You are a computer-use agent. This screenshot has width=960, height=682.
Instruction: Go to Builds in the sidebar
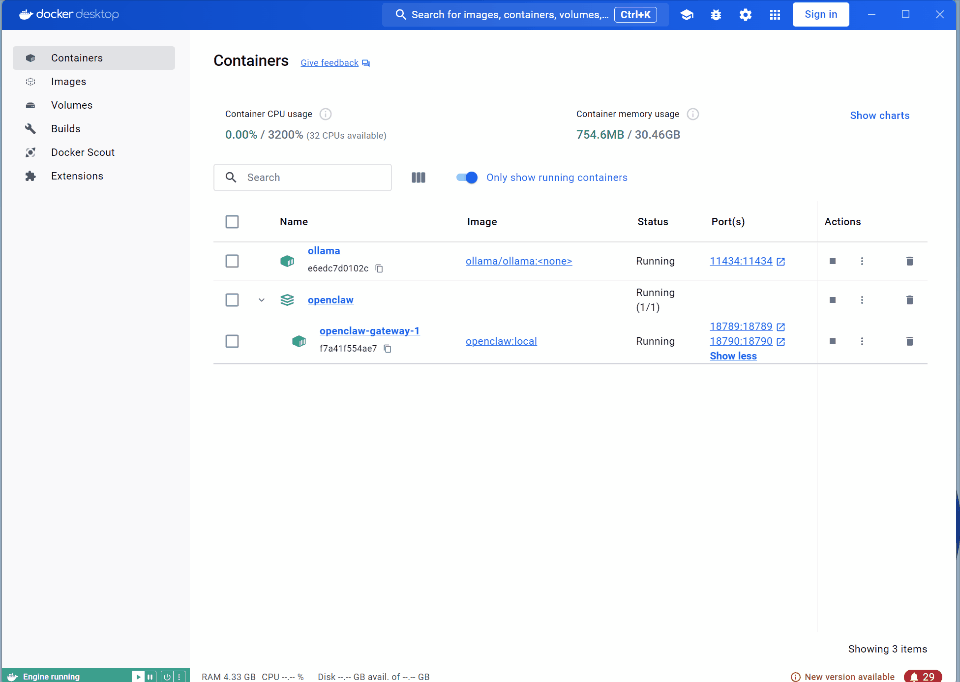[x=94, y=129]
